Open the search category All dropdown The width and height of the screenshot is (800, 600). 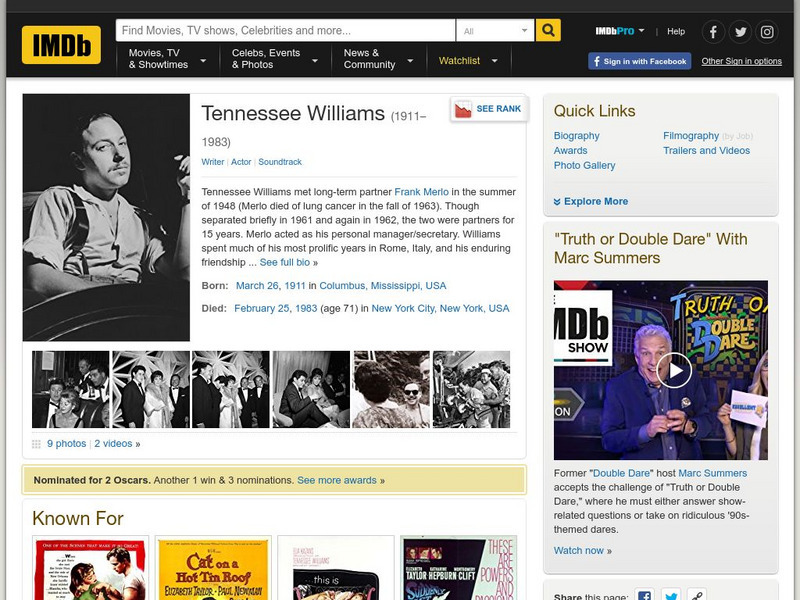[495, 31]
